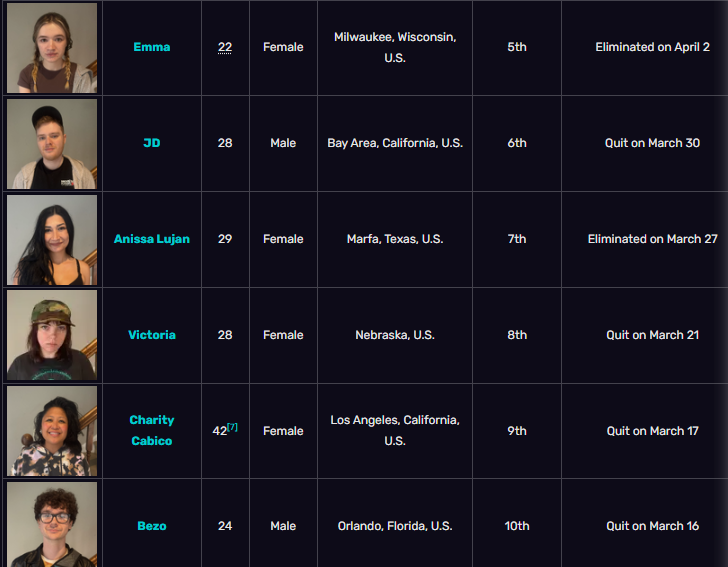The height and width of the screenshot is (567, 728).
Task: Select the age 29 cell
Action: [x=225, y=239]
